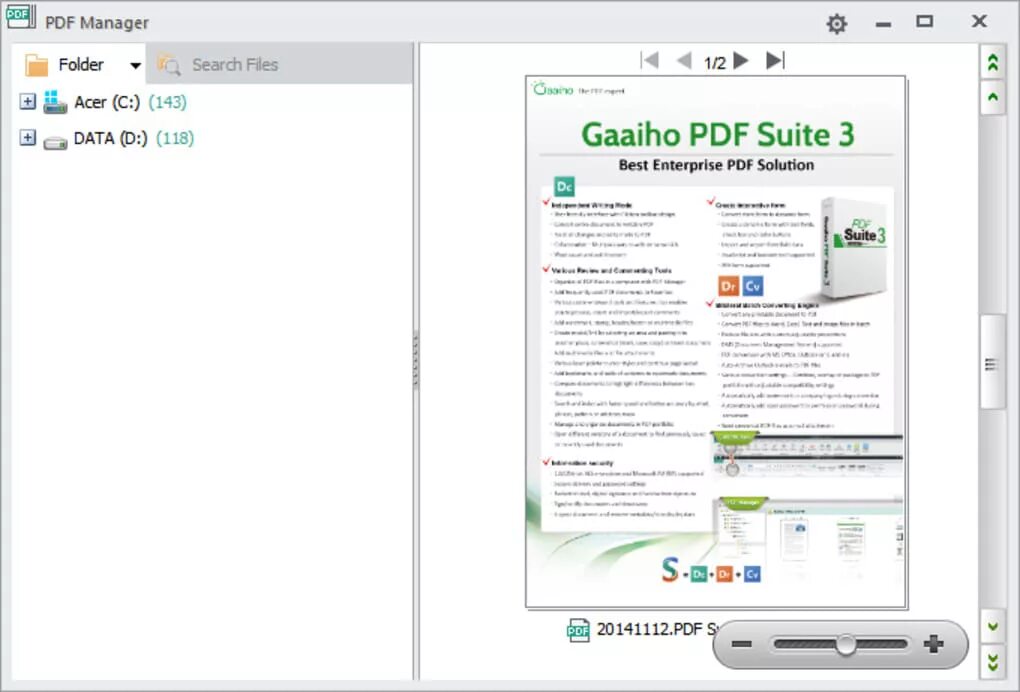Open the settings gear in title bar

[837, 23]
